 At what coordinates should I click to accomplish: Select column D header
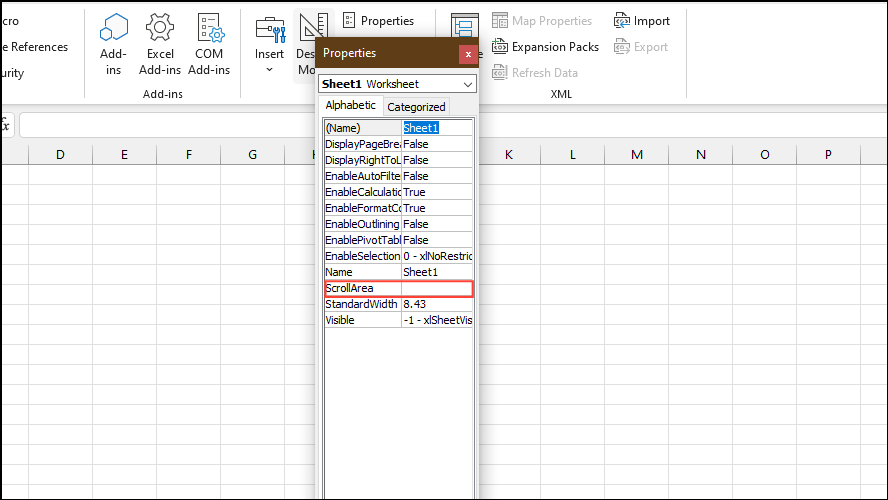60,155
